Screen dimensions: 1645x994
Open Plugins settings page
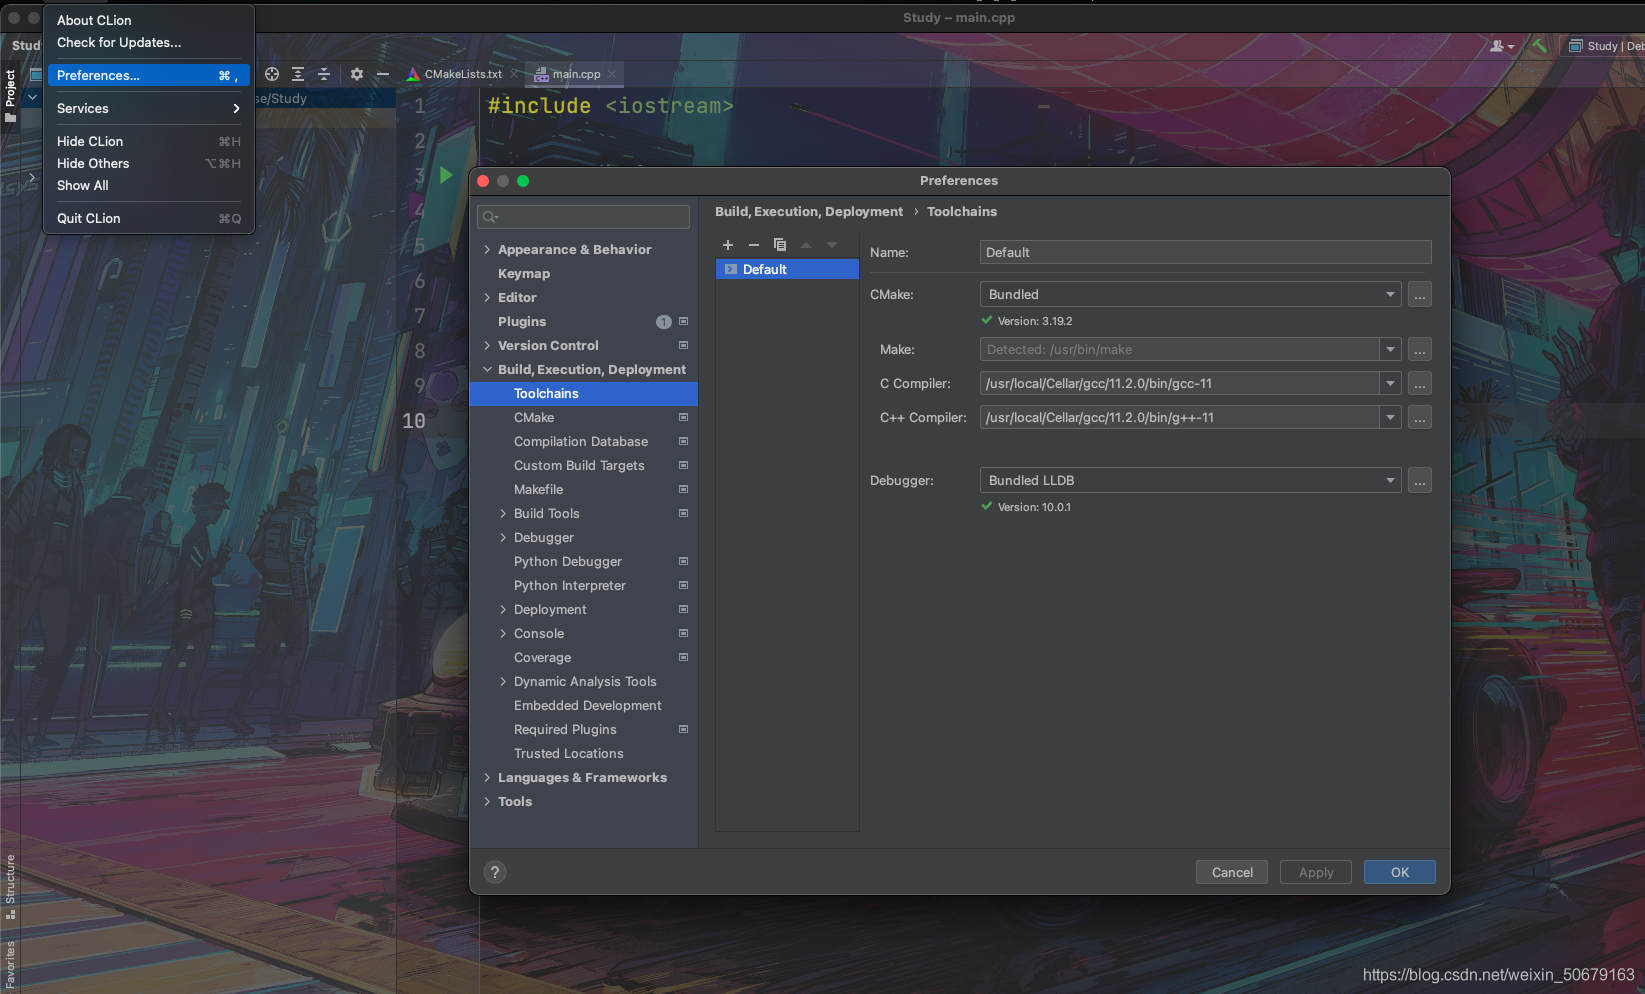(522, 321)
